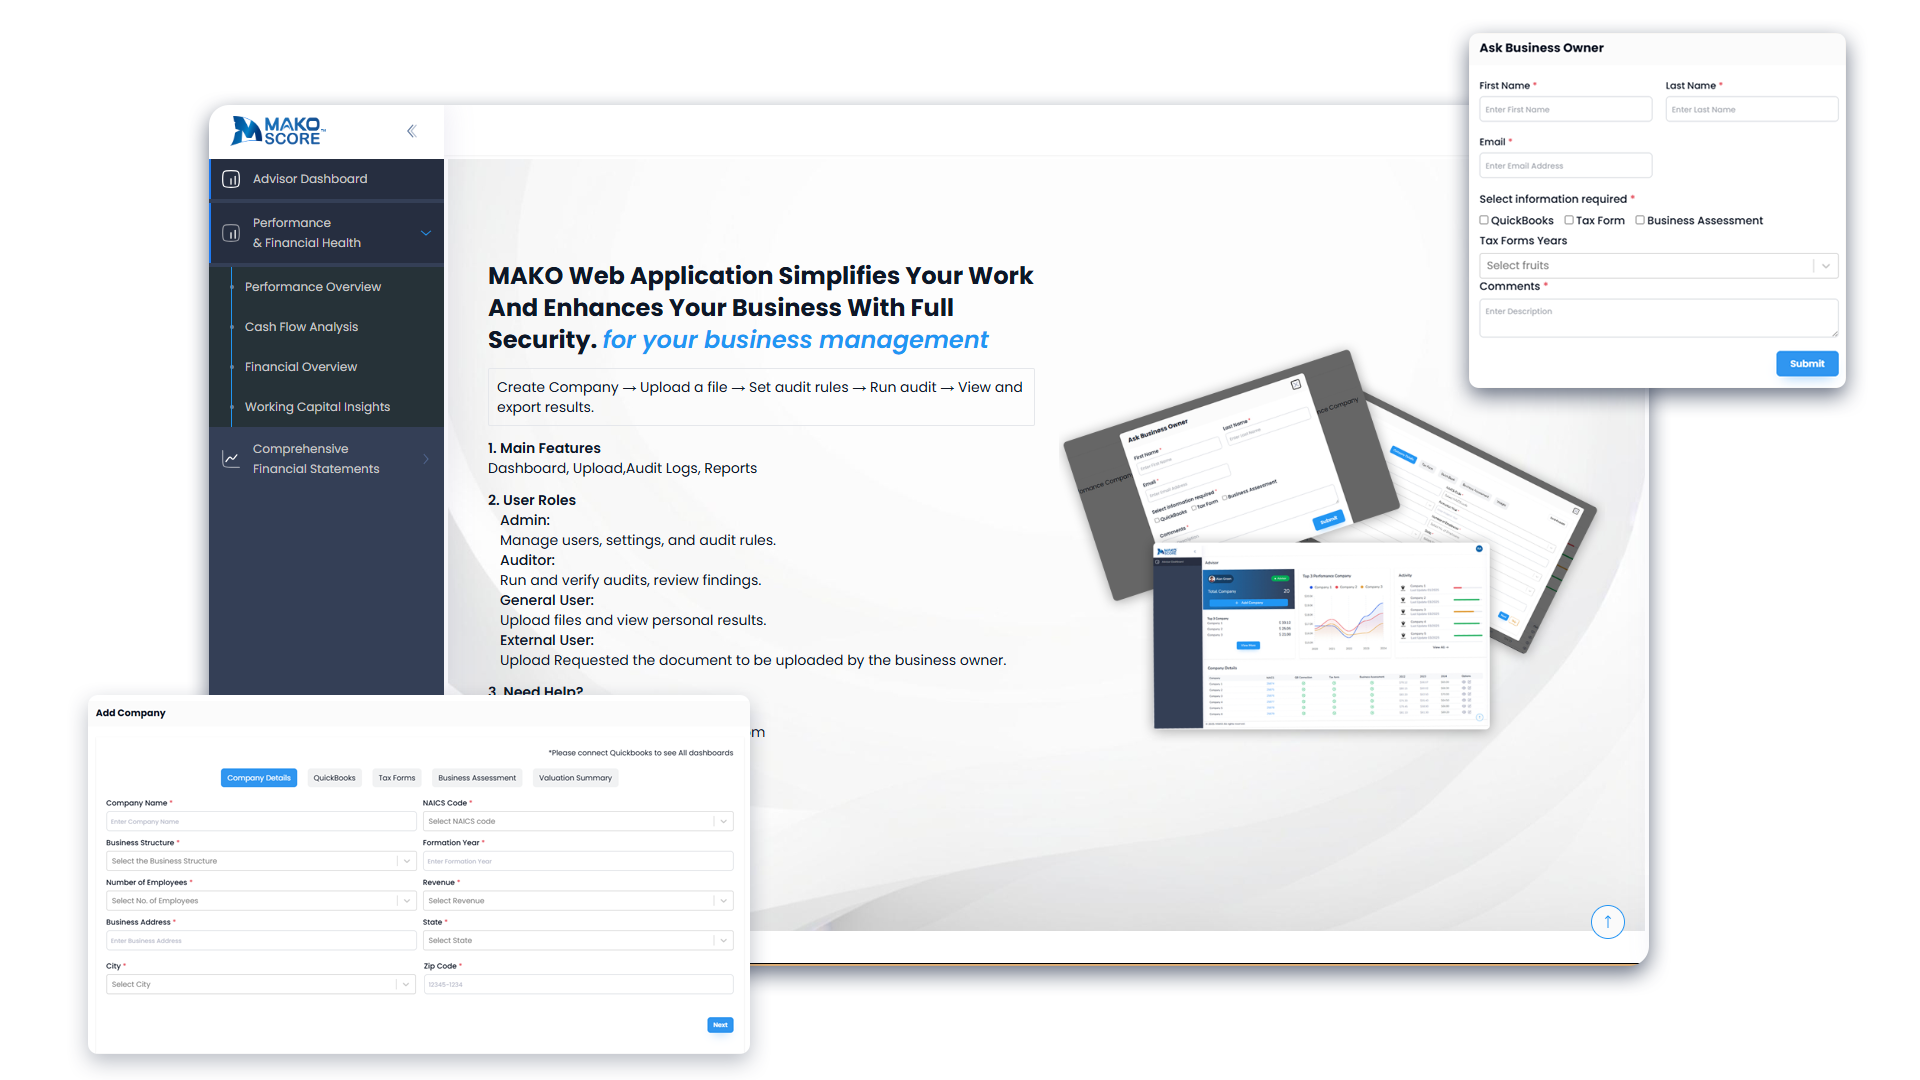1920x1080 pixels.
Task: Click the scroll-to-top arrow icon
Action: click(x=1607, y=921)
